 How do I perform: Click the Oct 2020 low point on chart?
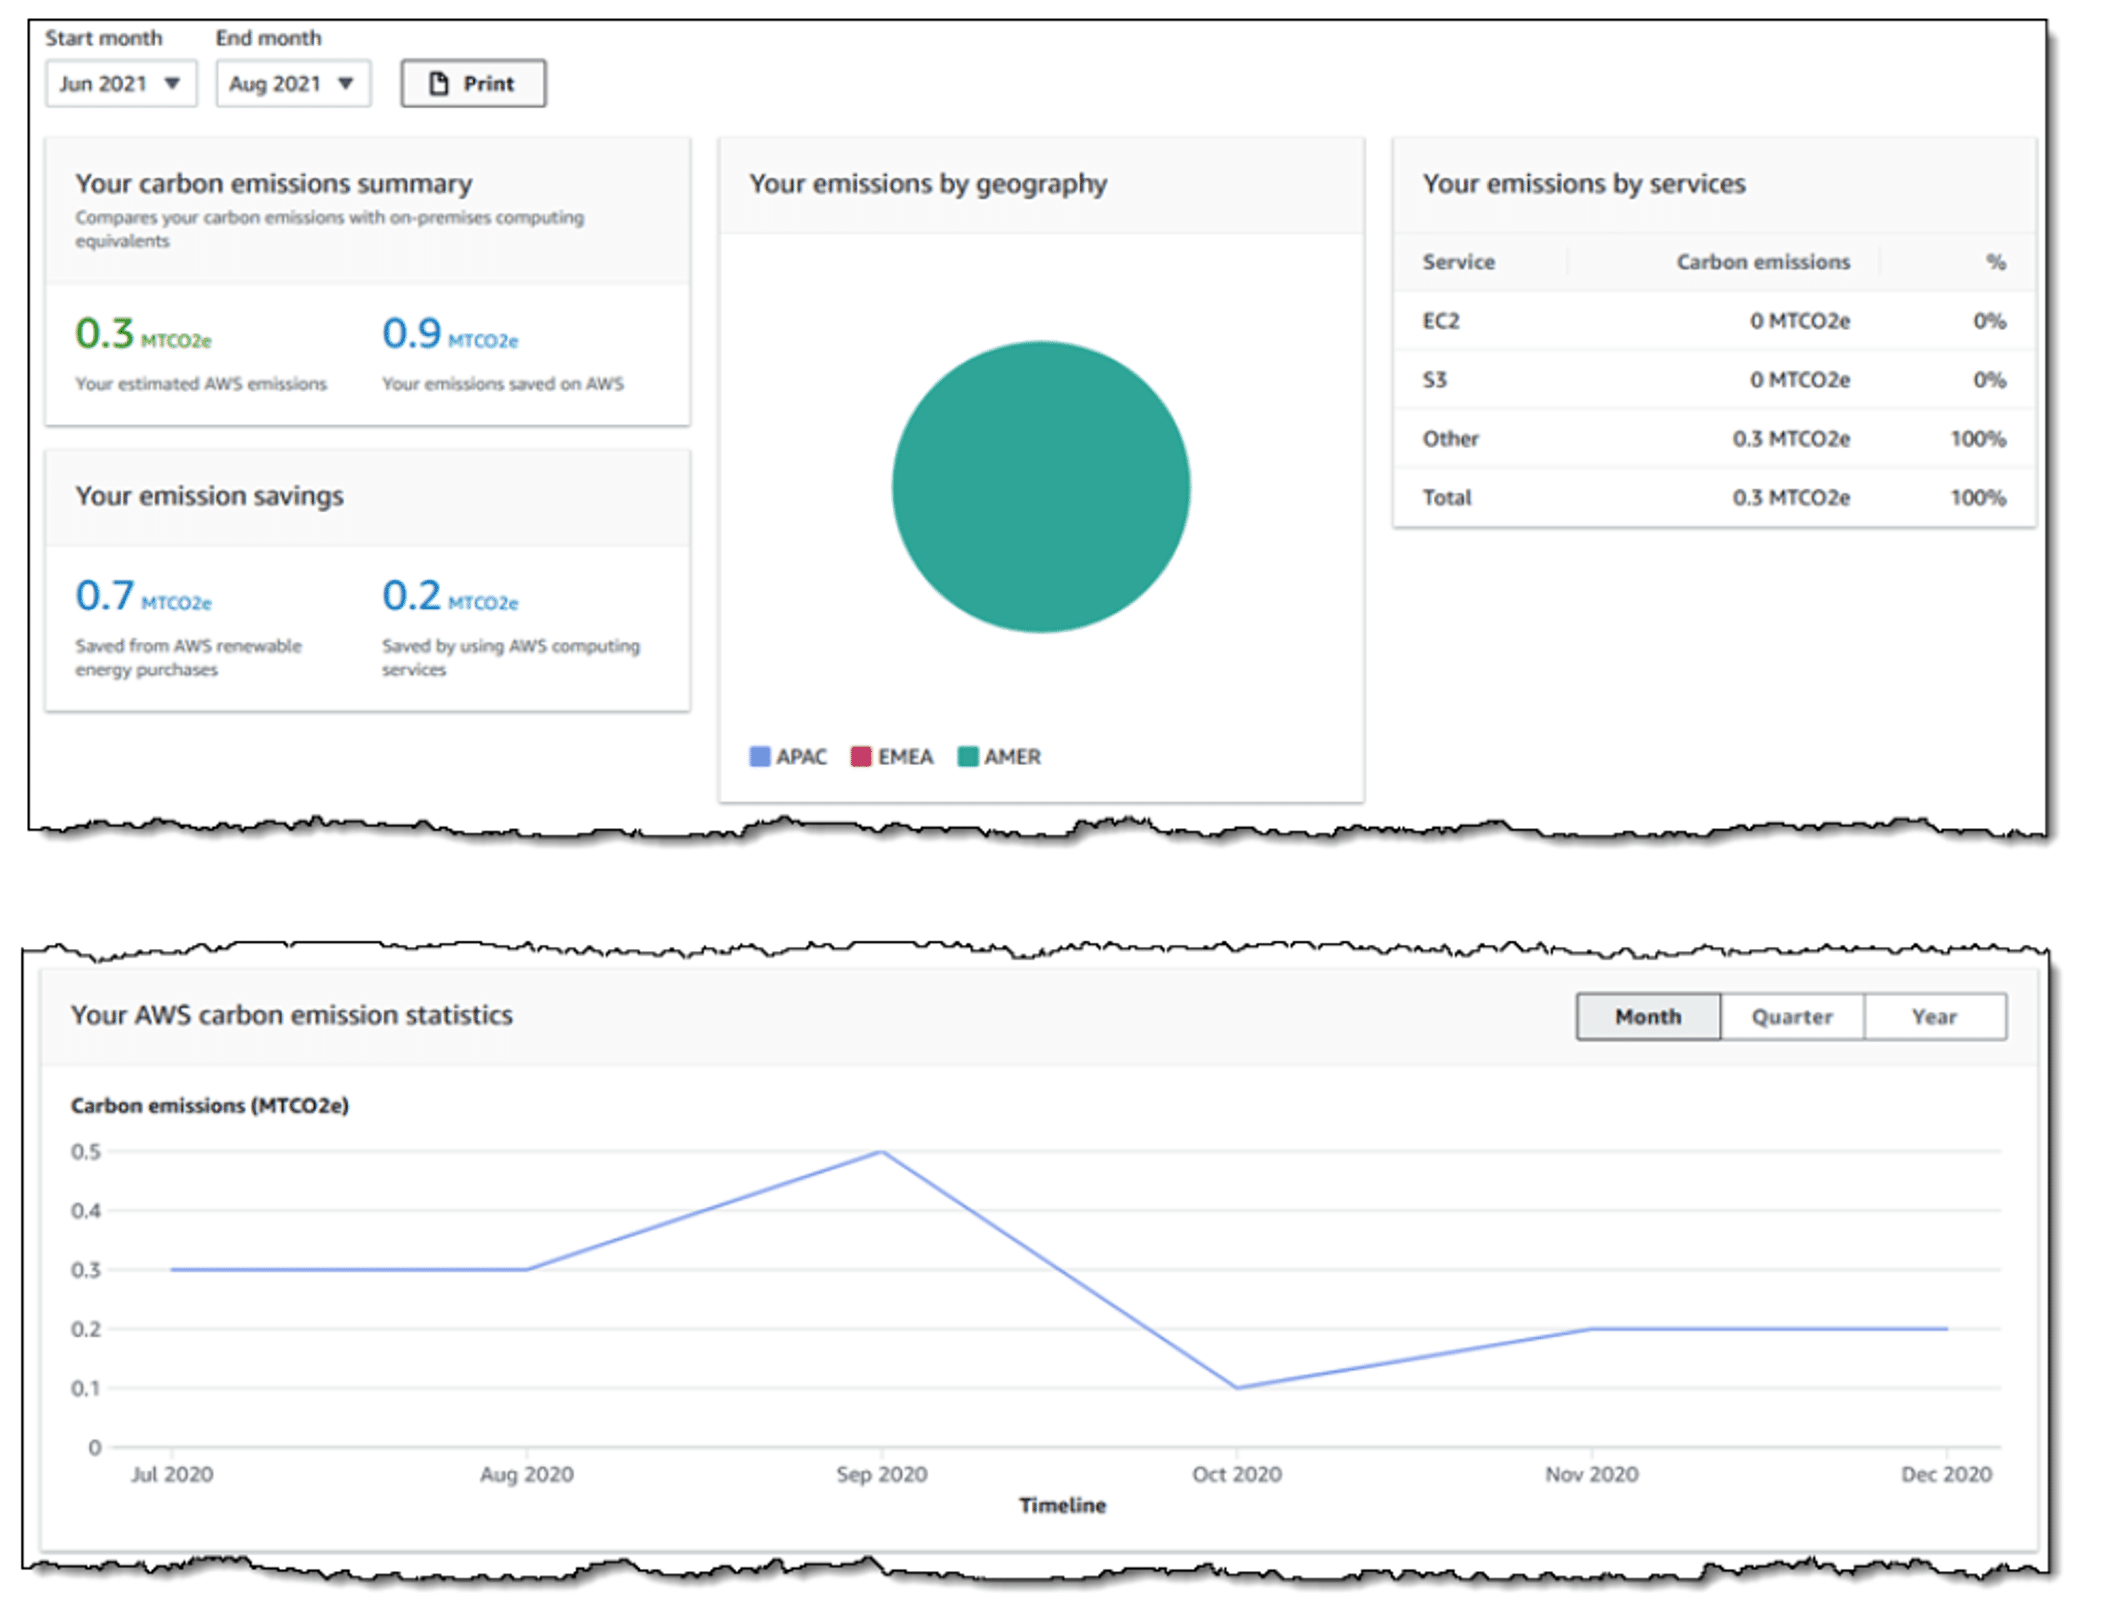pos(1237,1387)
